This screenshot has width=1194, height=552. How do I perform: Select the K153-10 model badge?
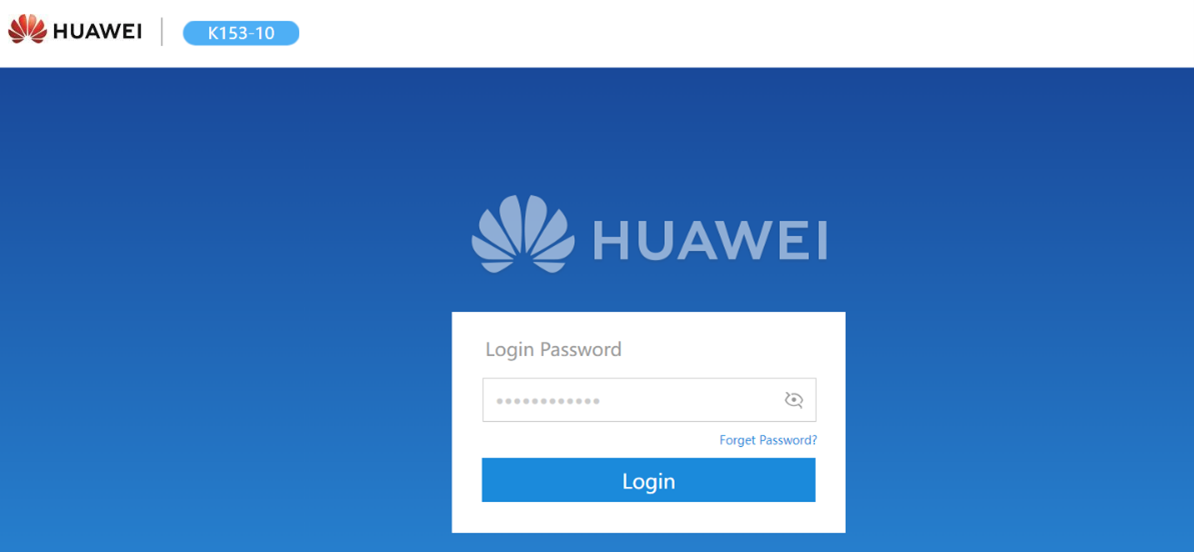pos(241,34)
